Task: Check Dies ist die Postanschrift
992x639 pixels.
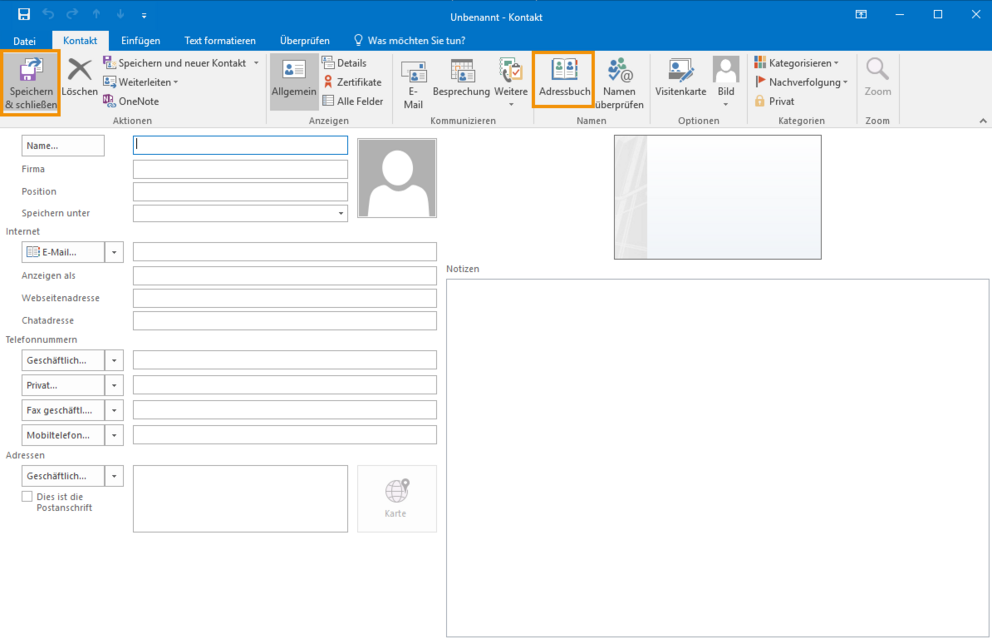Action: pos(27,497)
